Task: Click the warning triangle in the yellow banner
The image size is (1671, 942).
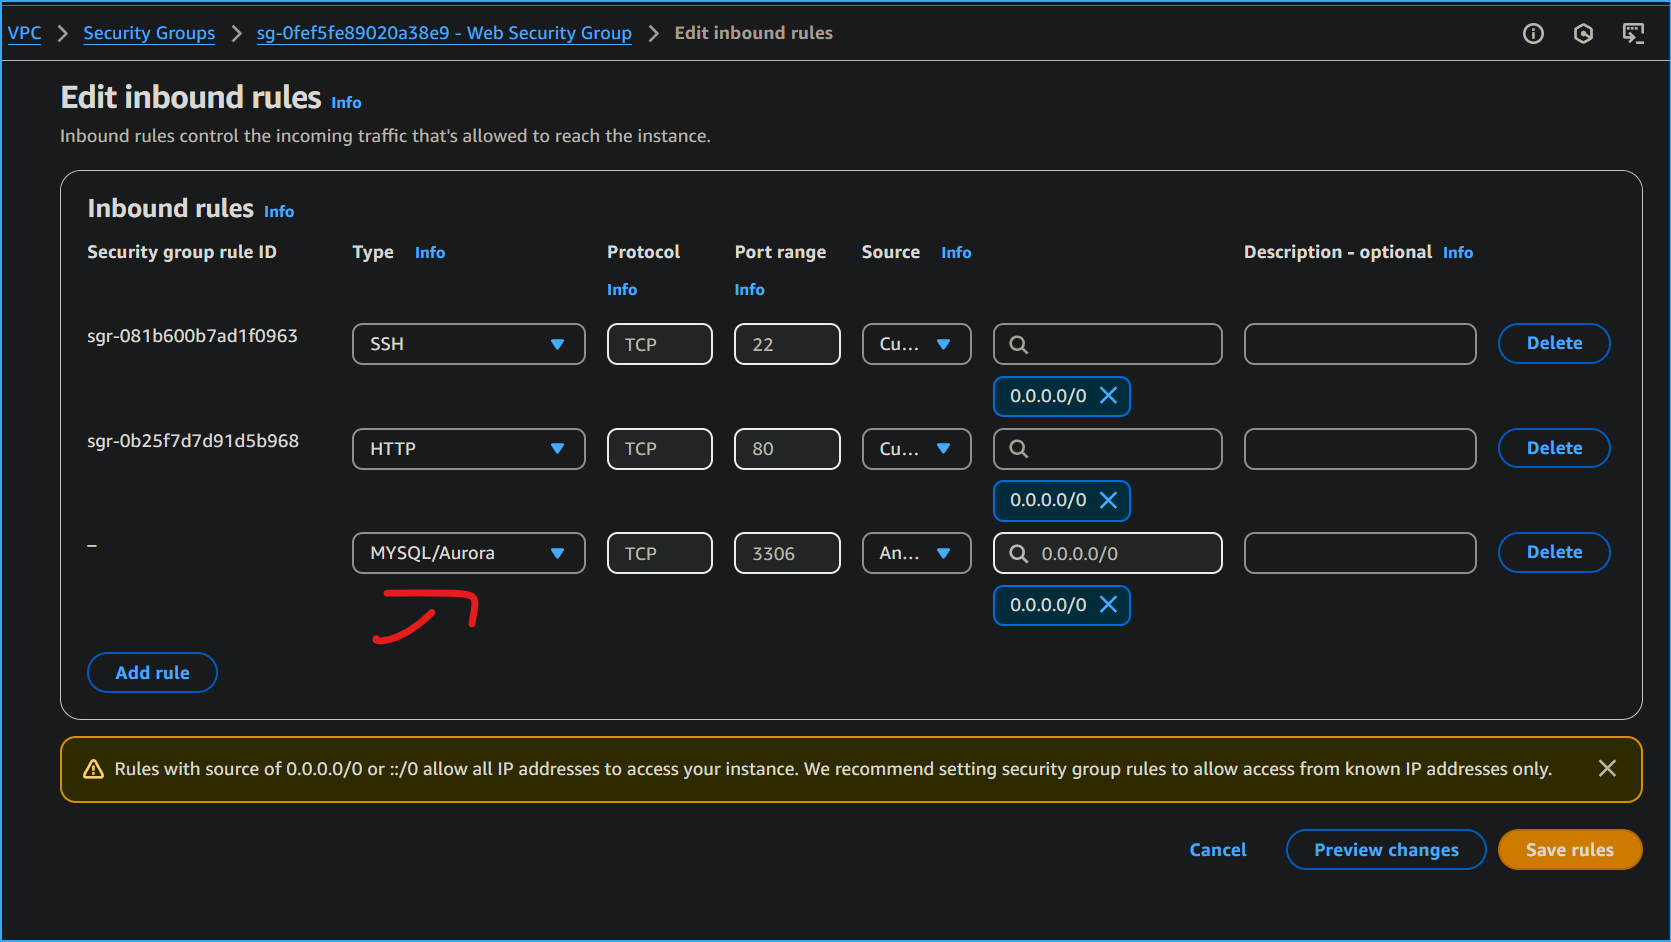Action: (x=93, y=768)
